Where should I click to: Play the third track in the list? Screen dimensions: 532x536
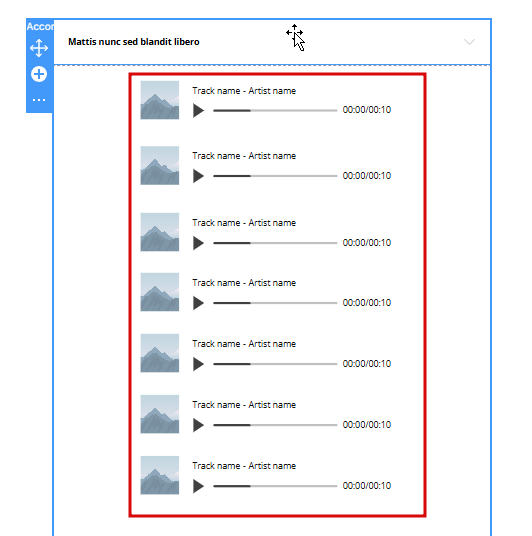coord(198,243)
